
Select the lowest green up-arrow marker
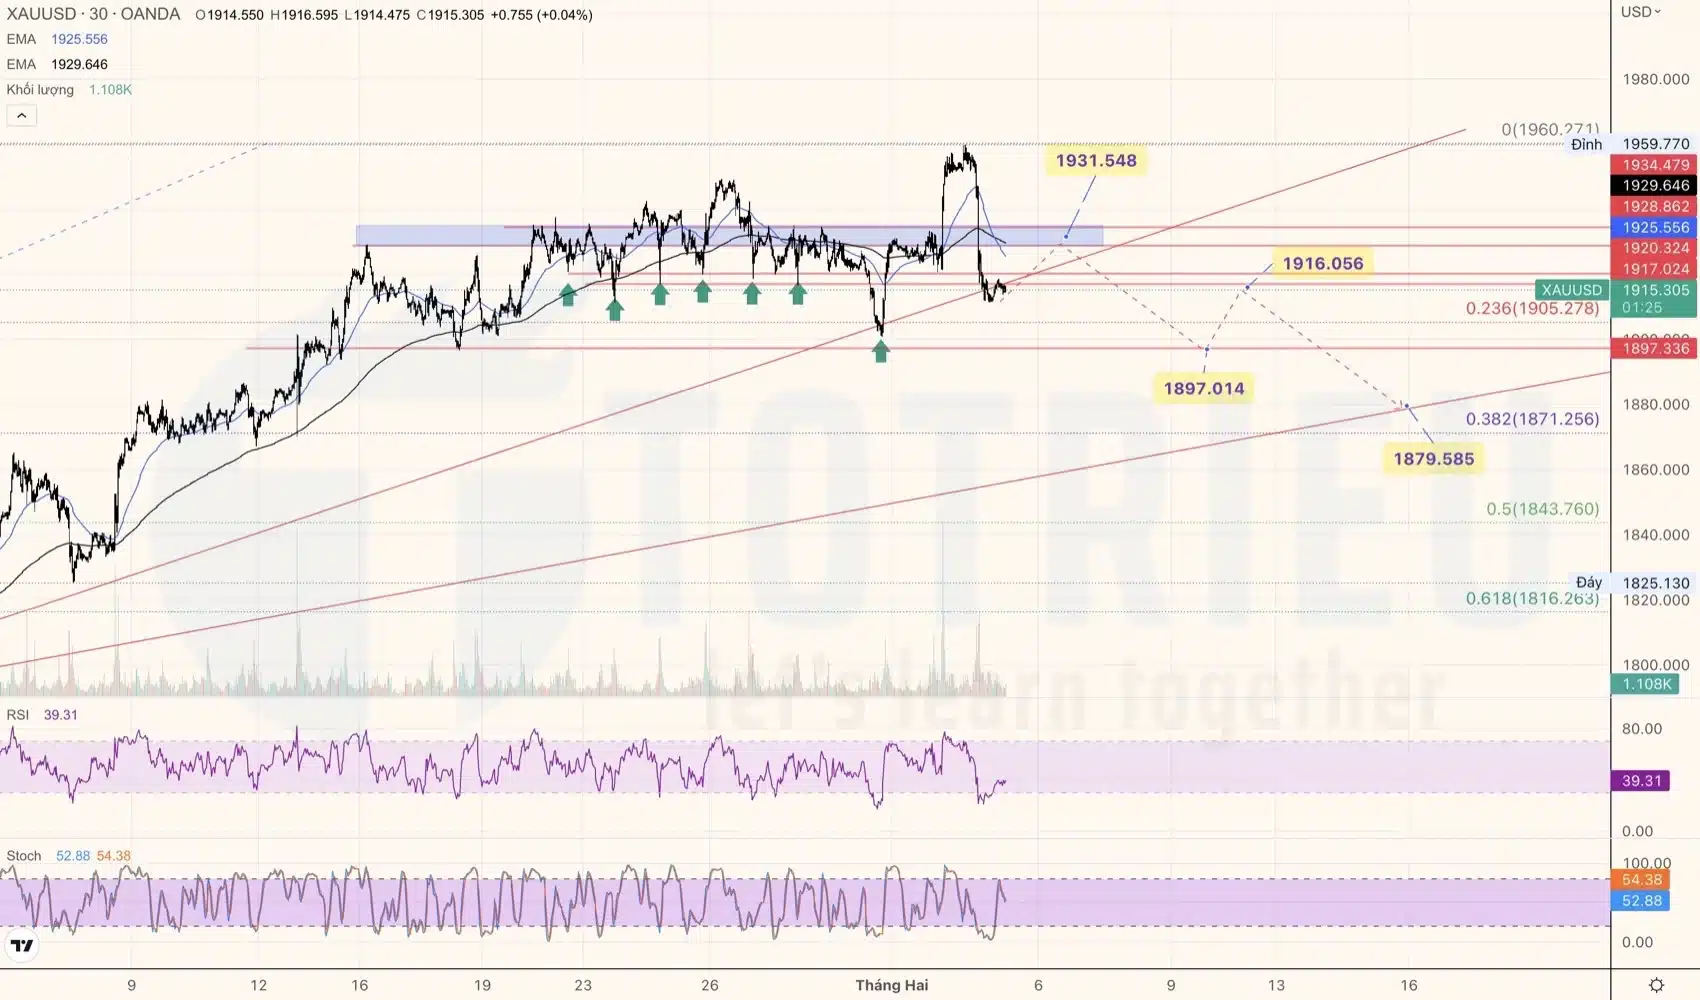[x=880, y=350]
